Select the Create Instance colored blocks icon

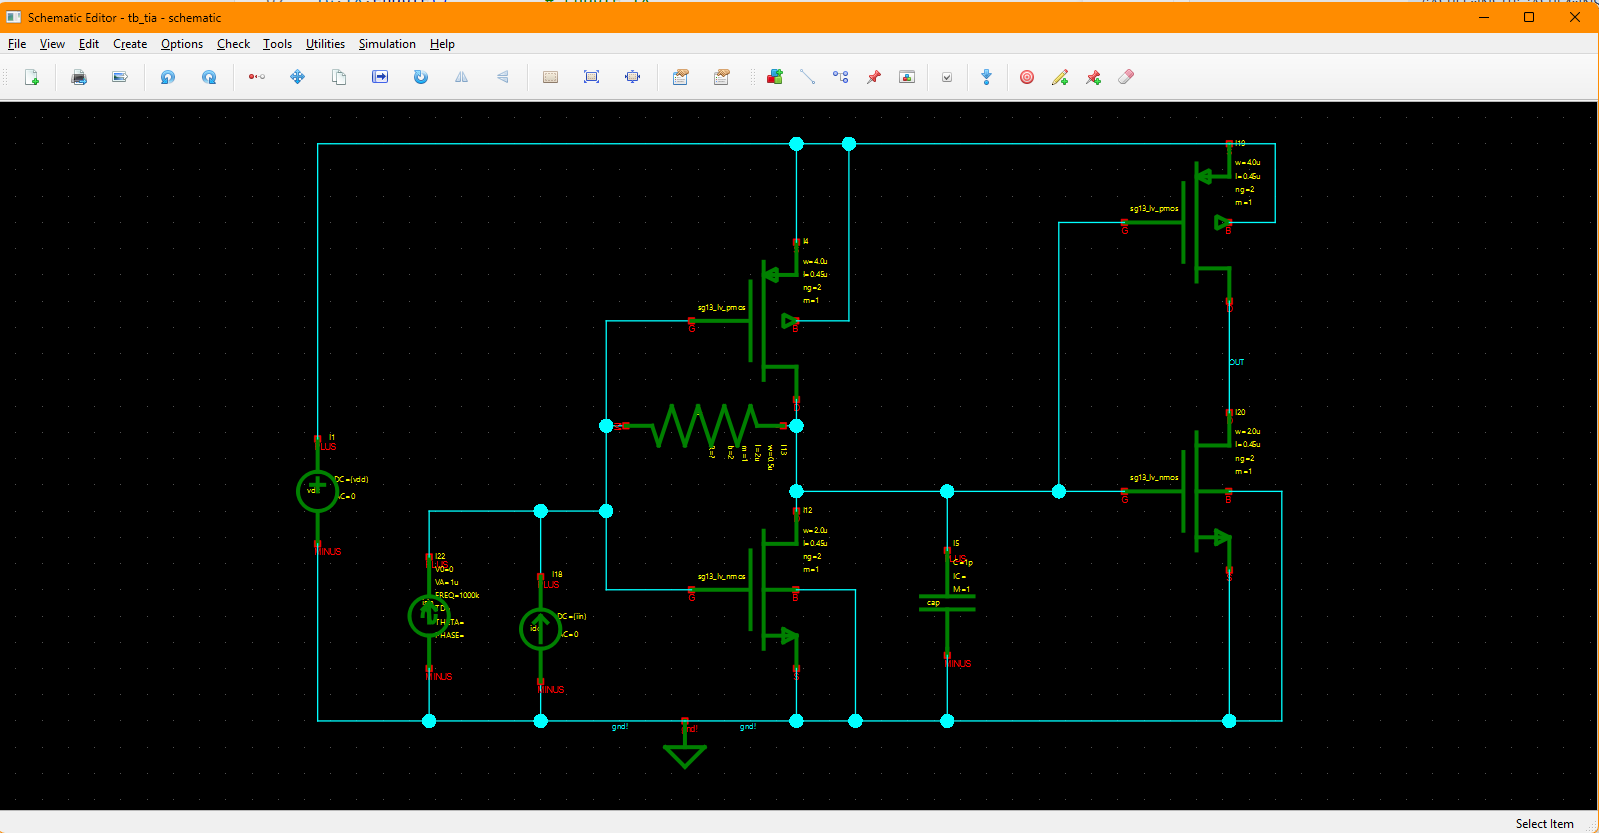[x=775, y=77]
